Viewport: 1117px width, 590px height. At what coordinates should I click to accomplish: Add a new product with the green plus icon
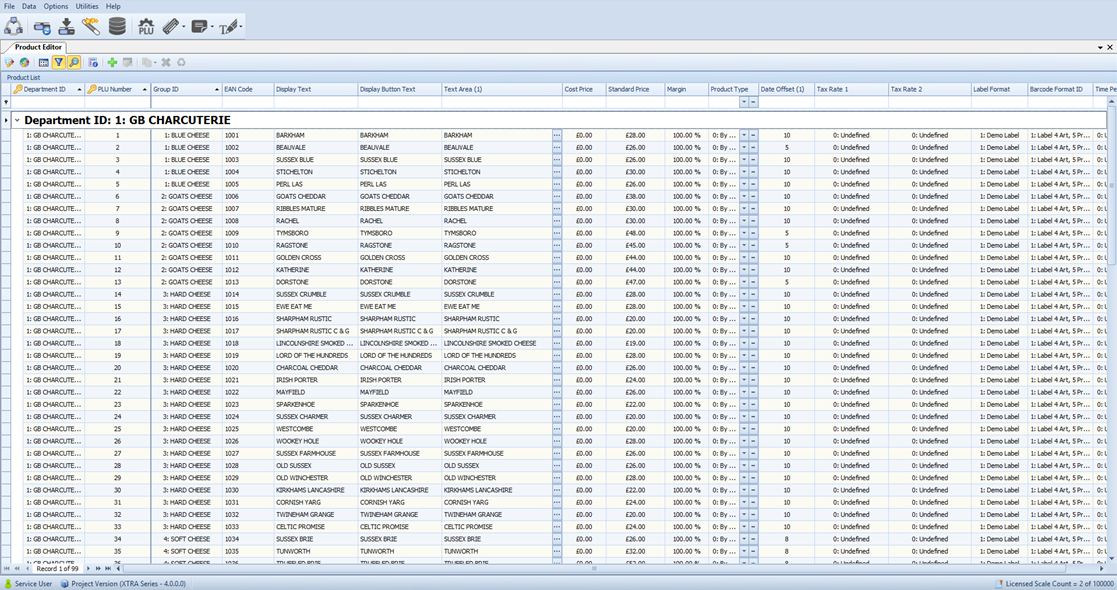click(112, 63)
